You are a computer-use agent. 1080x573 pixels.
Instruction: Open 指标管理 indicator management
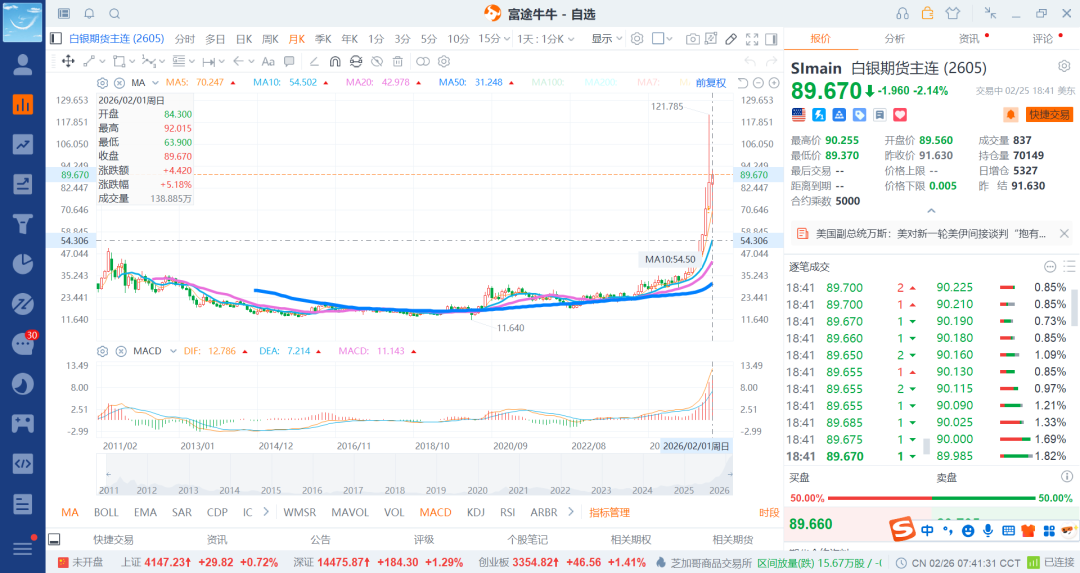point(610,512)
